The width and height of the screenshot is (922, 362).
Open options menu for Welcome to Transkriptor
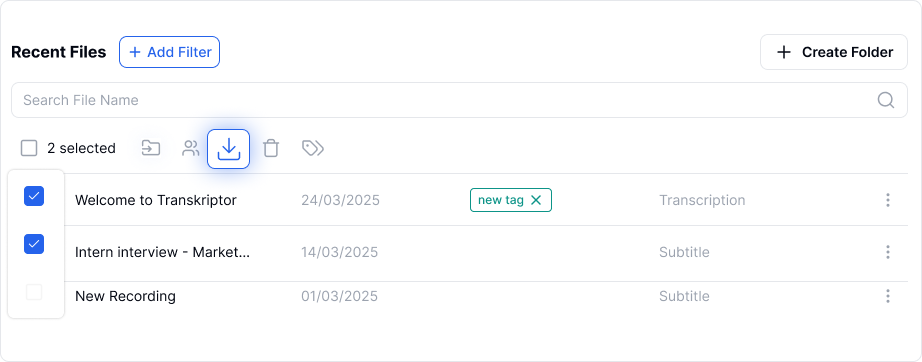tap(888, 200)
